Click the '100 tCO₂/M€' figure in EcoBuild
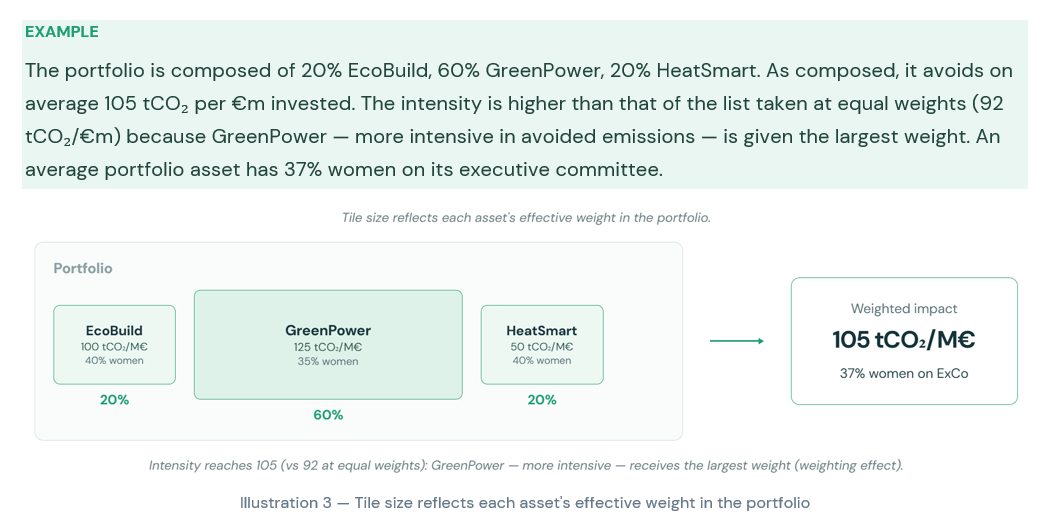 (x=114, y=346)
